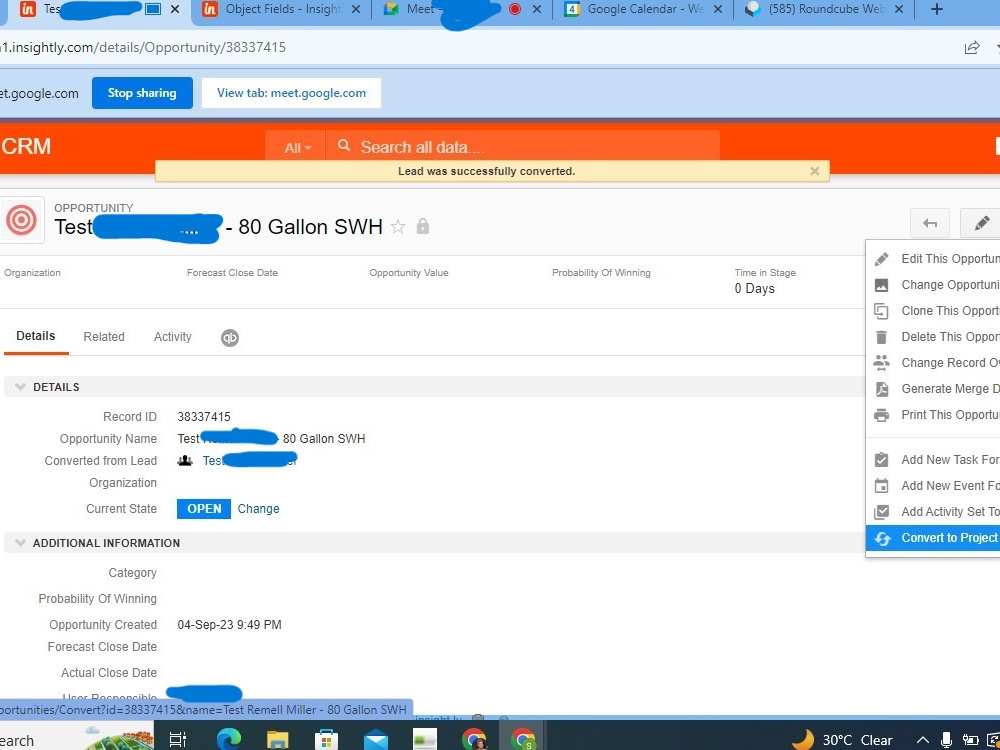Click the pencil edit button in the header

coord(980,223)
